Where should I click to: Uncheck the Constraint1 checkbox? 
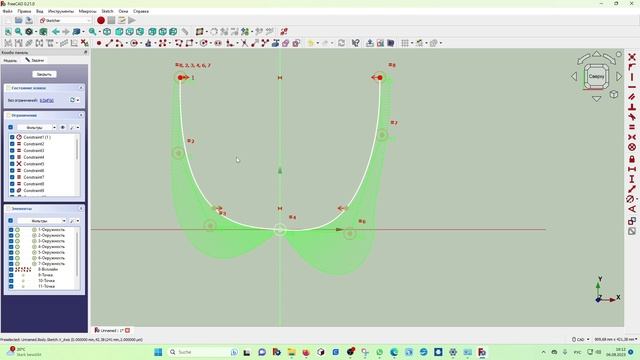[x=12, y=137]
